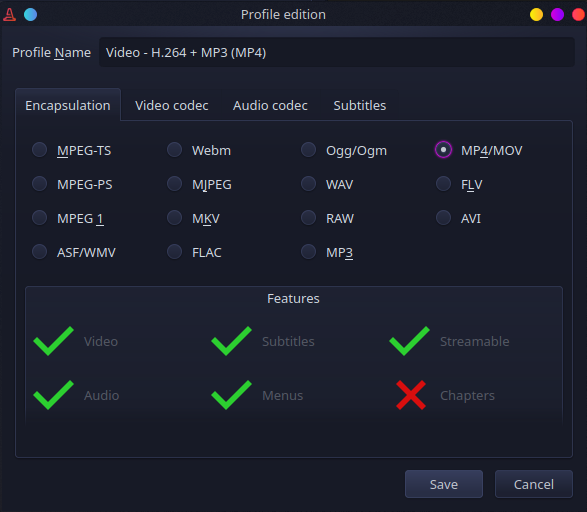This screenshot has width=587, height=512.
Task: Open the Video codec tab
Action: 171,105
